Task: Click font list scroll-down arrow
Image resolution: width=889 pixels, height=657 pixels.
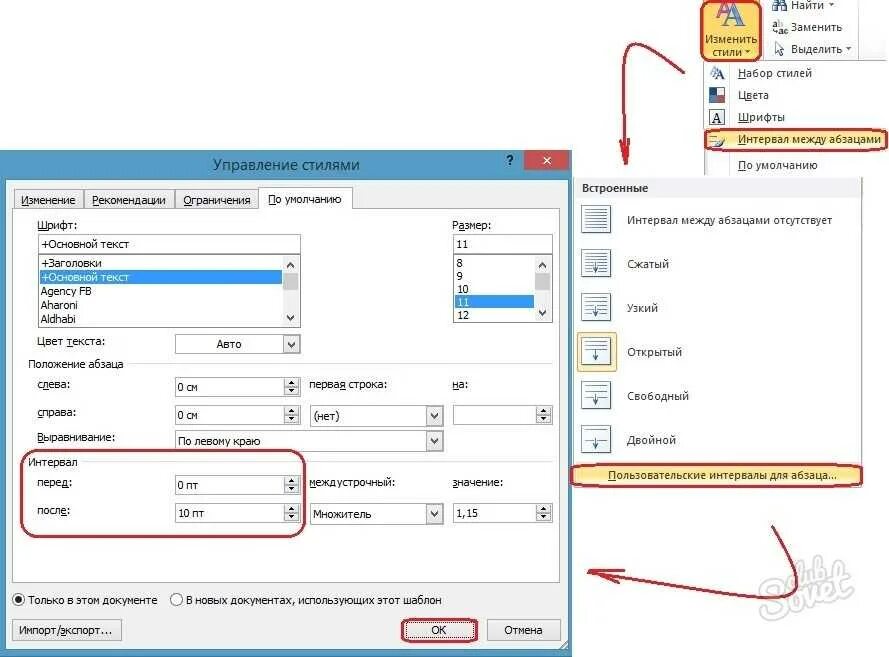Action: coord(290,318)
